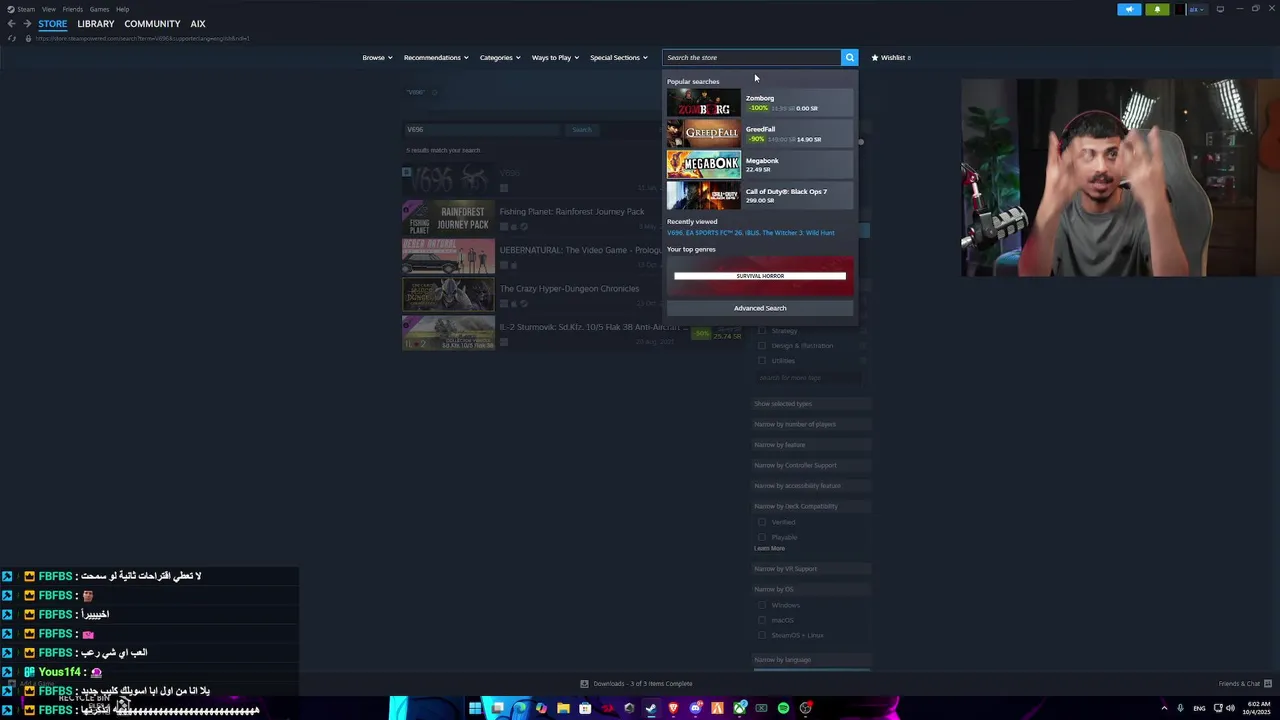
Task: Open Microsoft Store from the taskbar
Action: 585,708
